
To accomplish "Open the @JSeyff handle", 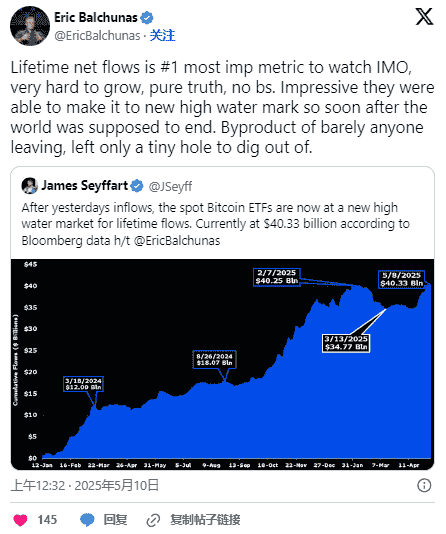I will tap(170, 186).
